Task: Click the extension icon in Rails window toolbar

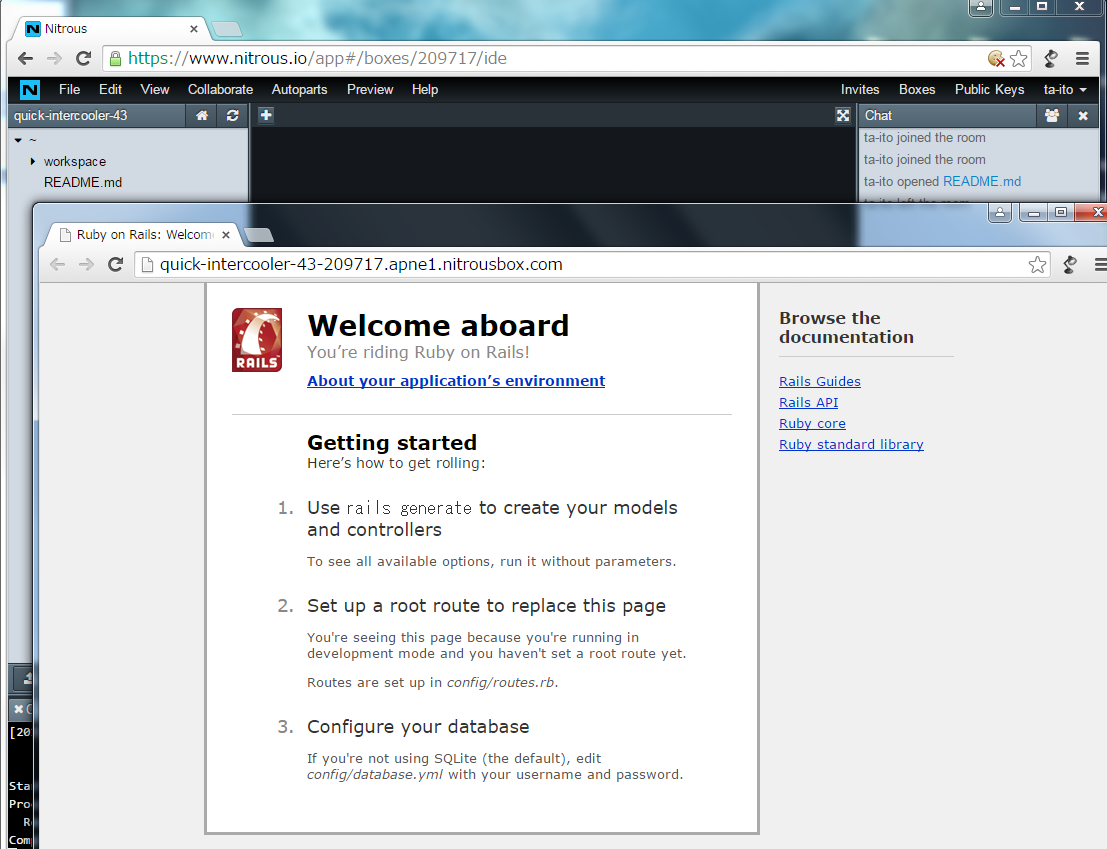Action: coord(1070,265)
